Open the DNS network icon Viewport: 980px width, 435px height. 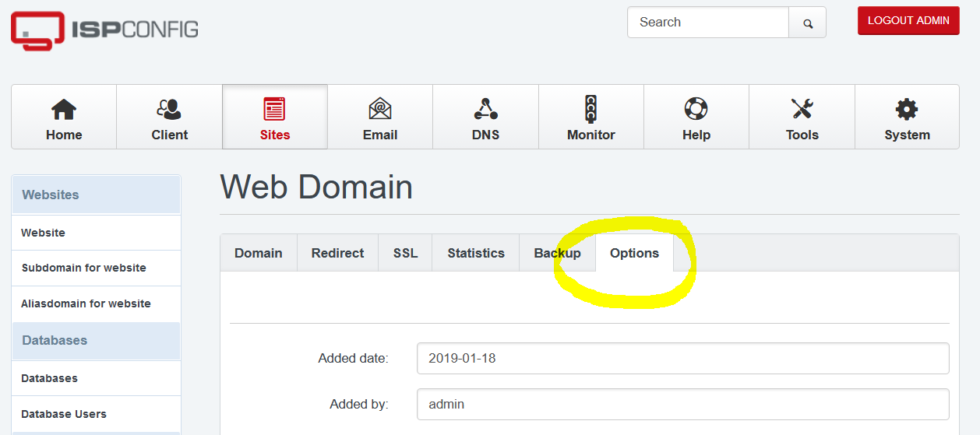click(485, 109)
